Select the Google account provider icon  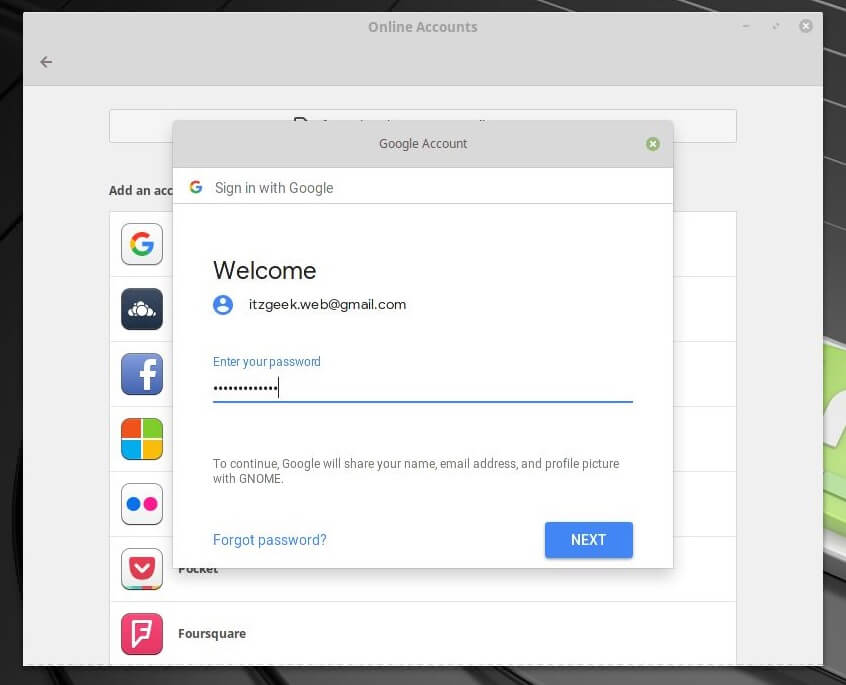tap(142, 244)
